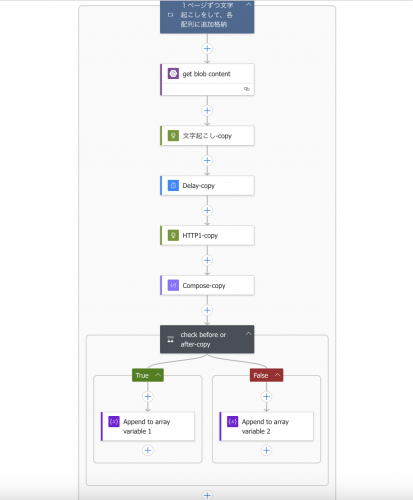The width and height of the screenshot is (413, 500).
Task: Add a step between Compose-copy and condition
Action: (x=207, y=310)
